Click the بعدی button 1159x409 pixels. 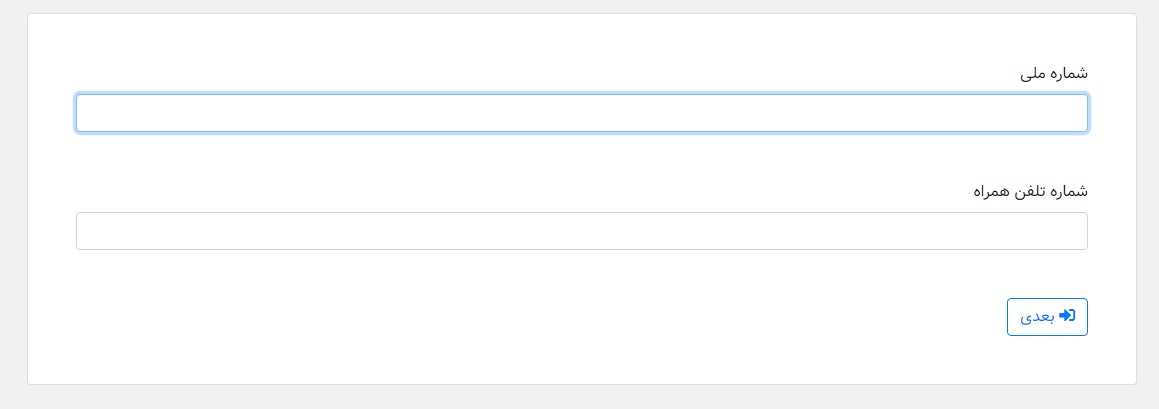click(1047, 317)
